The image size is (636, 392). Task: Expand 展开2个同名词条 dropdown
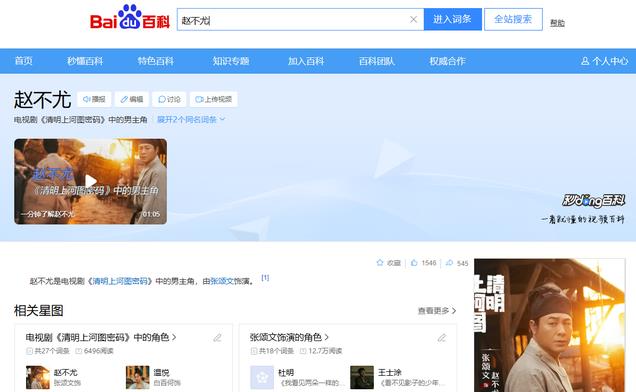point(191,120)
